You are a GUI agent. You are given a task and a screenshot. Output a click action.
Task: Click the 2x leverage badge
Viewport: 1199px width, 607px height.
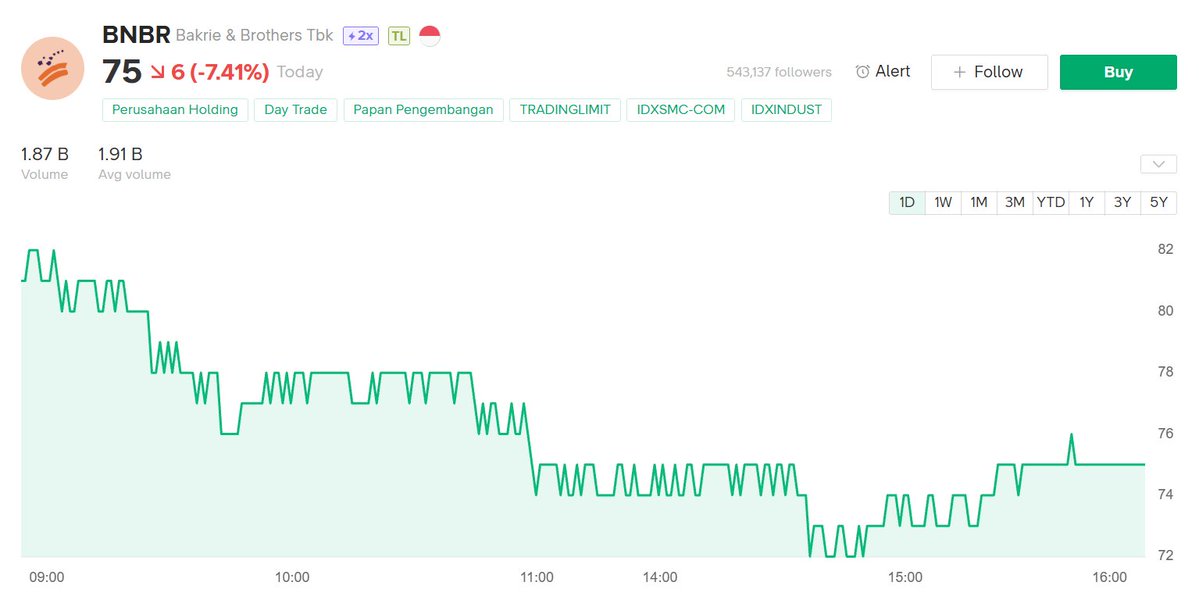[x=361, y=36]
